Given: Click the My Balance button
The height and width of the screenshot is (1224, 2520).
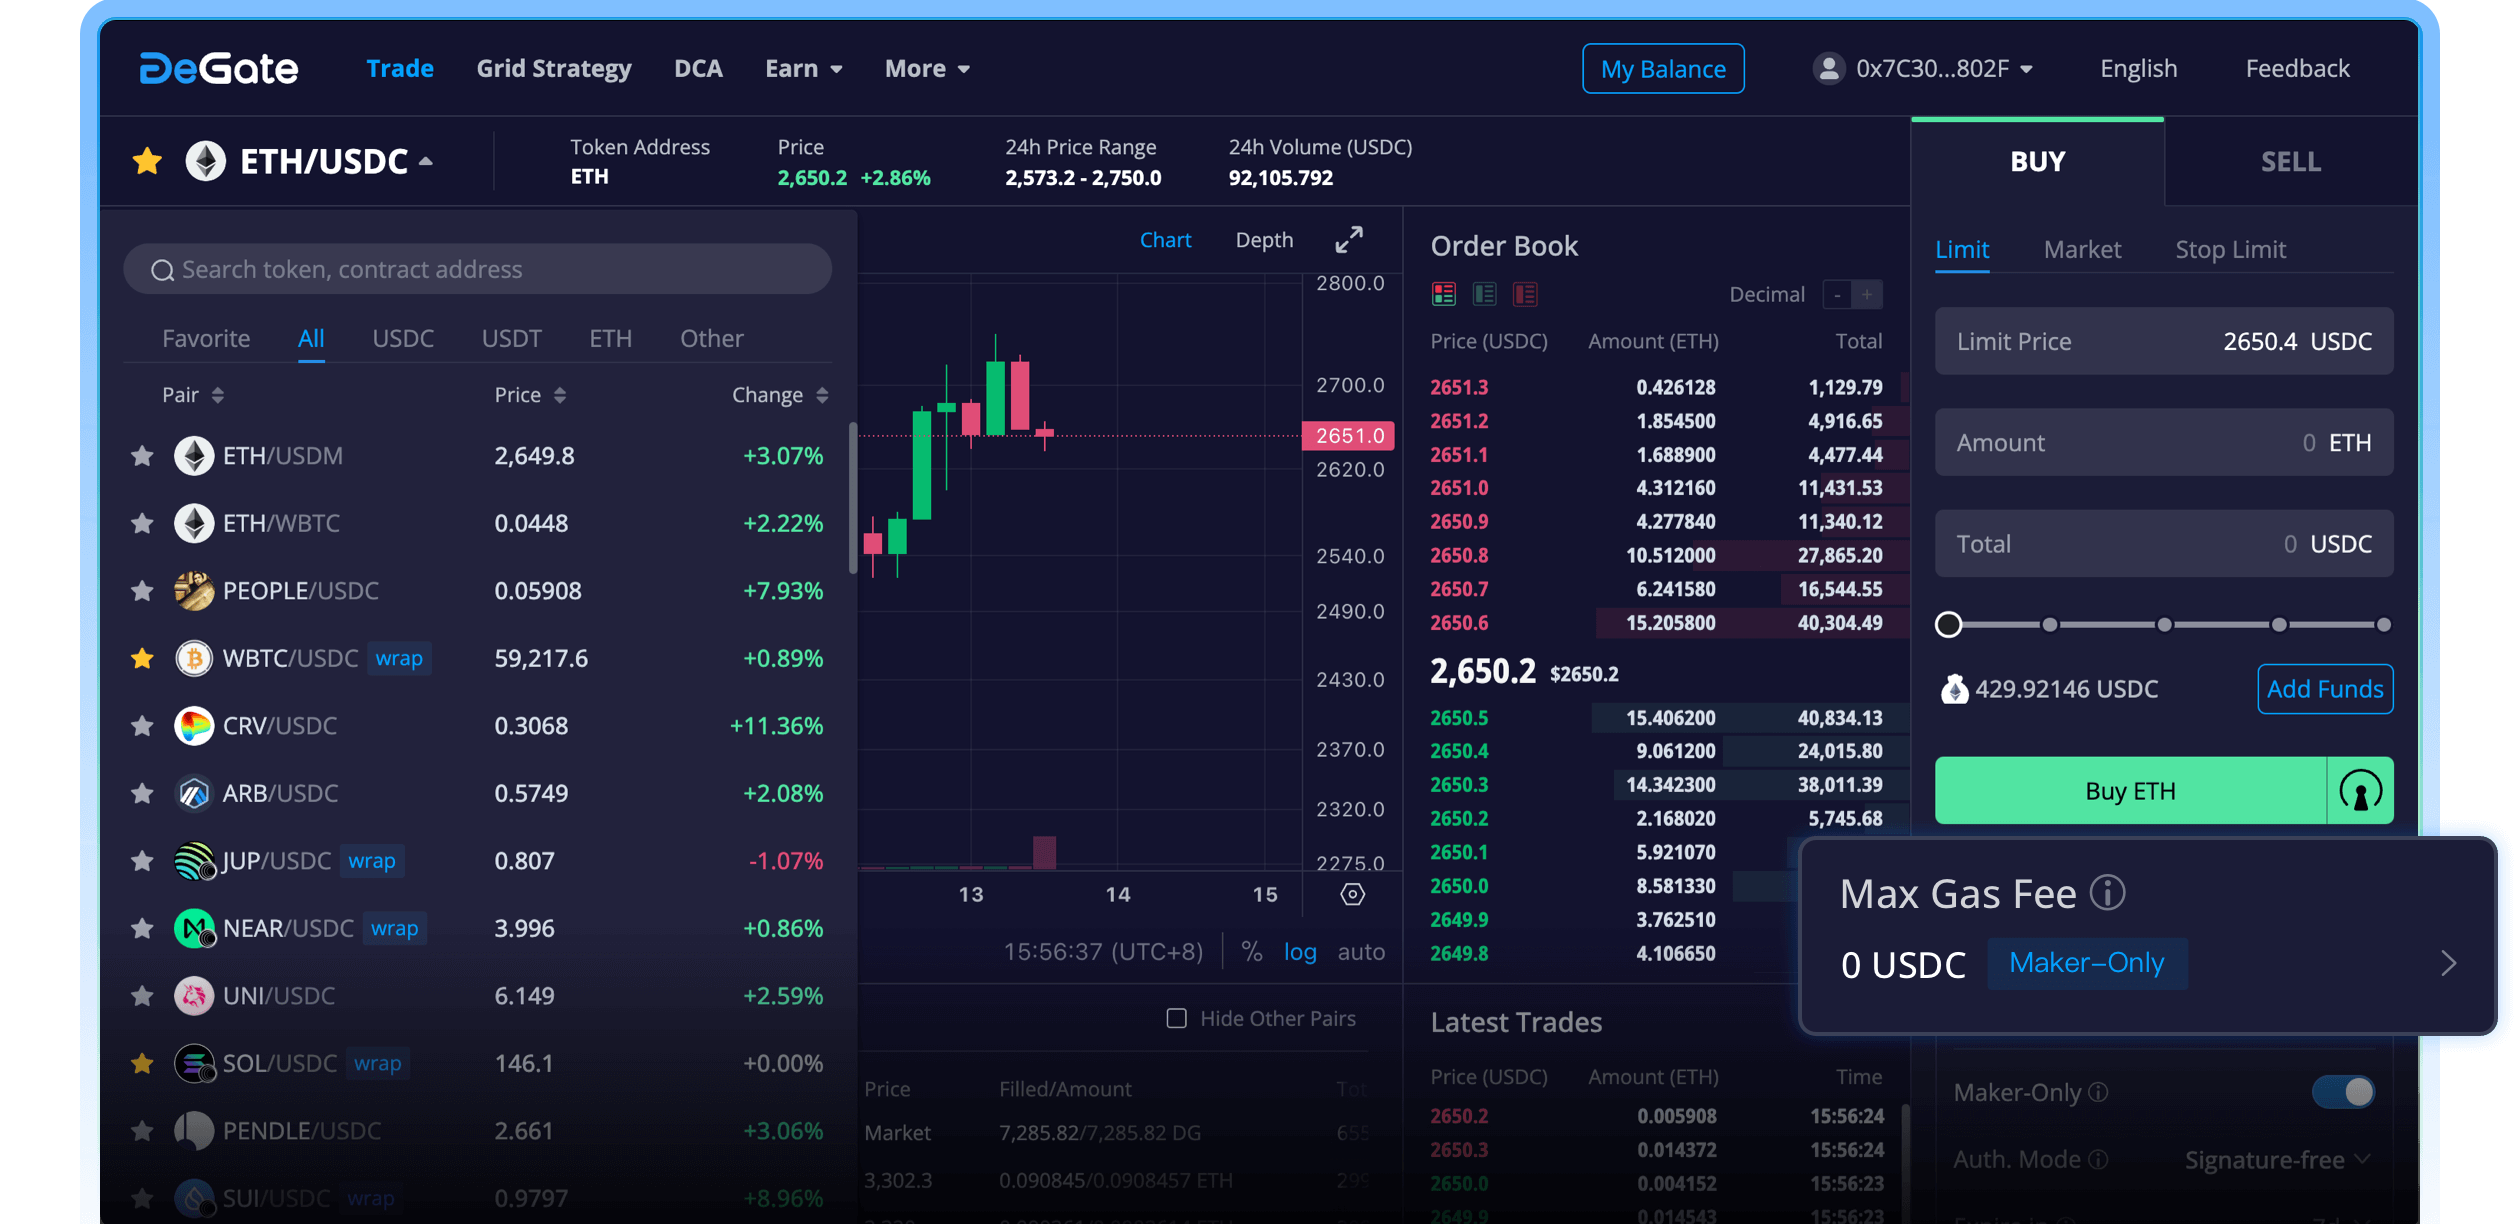Looking at the screenshot, I should point(1663,68).
